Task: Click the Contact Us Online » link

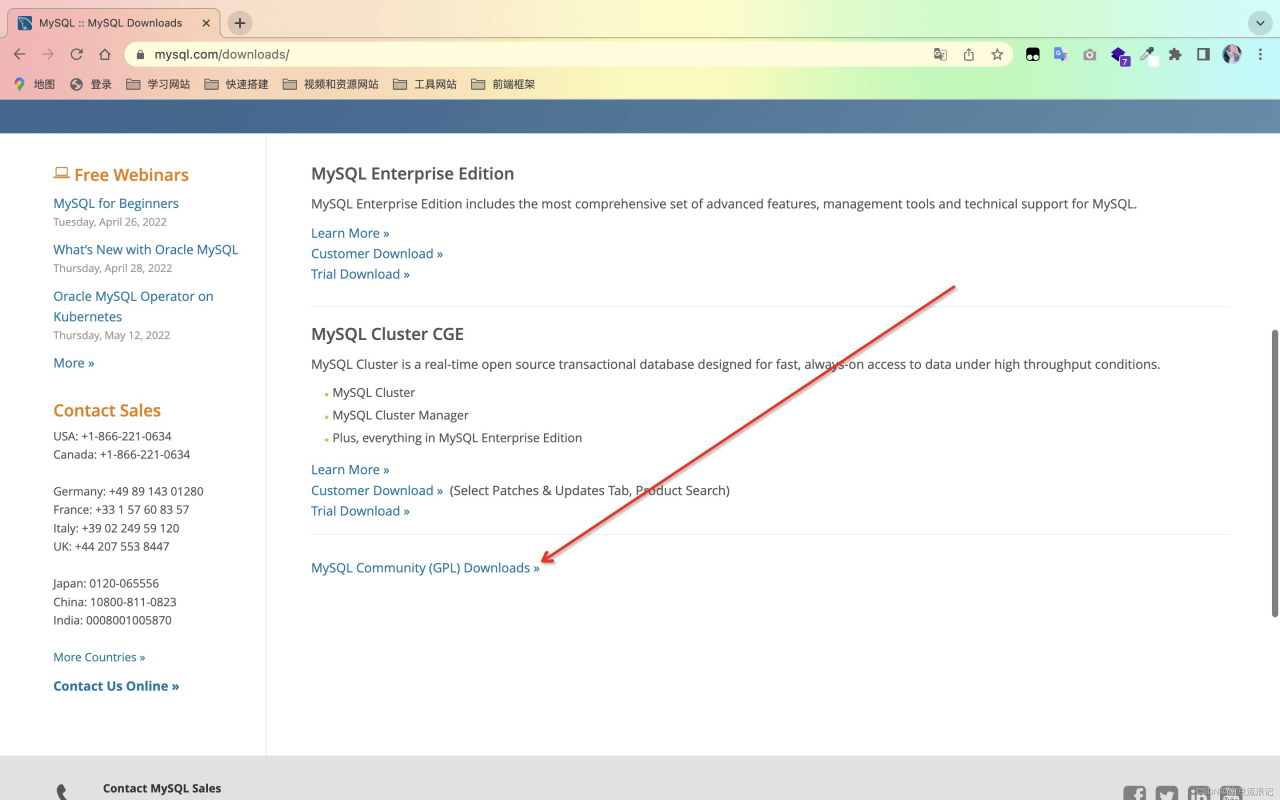Action: [x=116, y=686]
